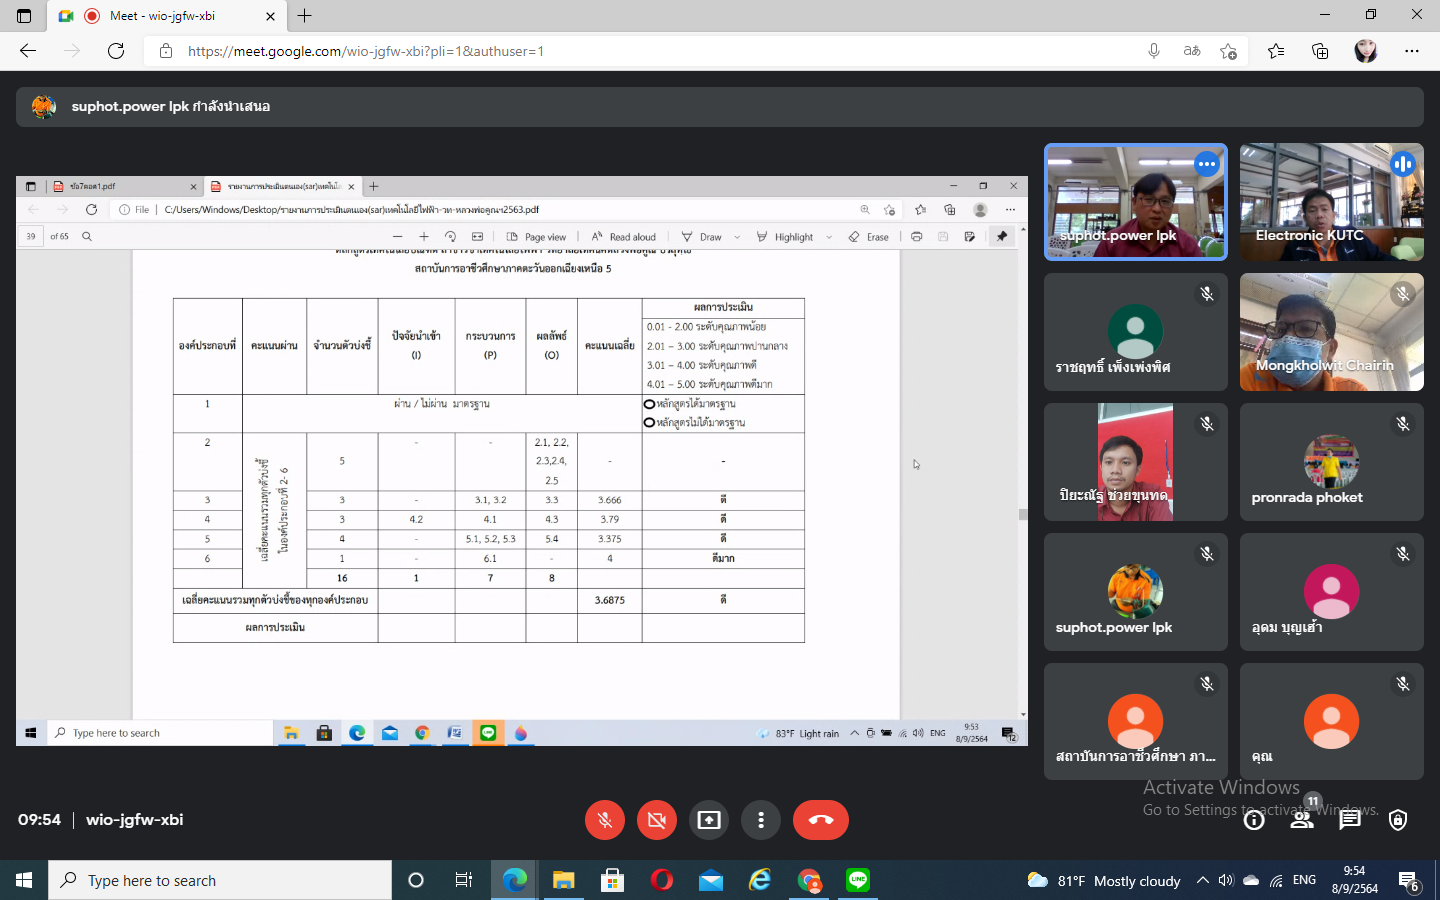Open a new browser tab

305,16
